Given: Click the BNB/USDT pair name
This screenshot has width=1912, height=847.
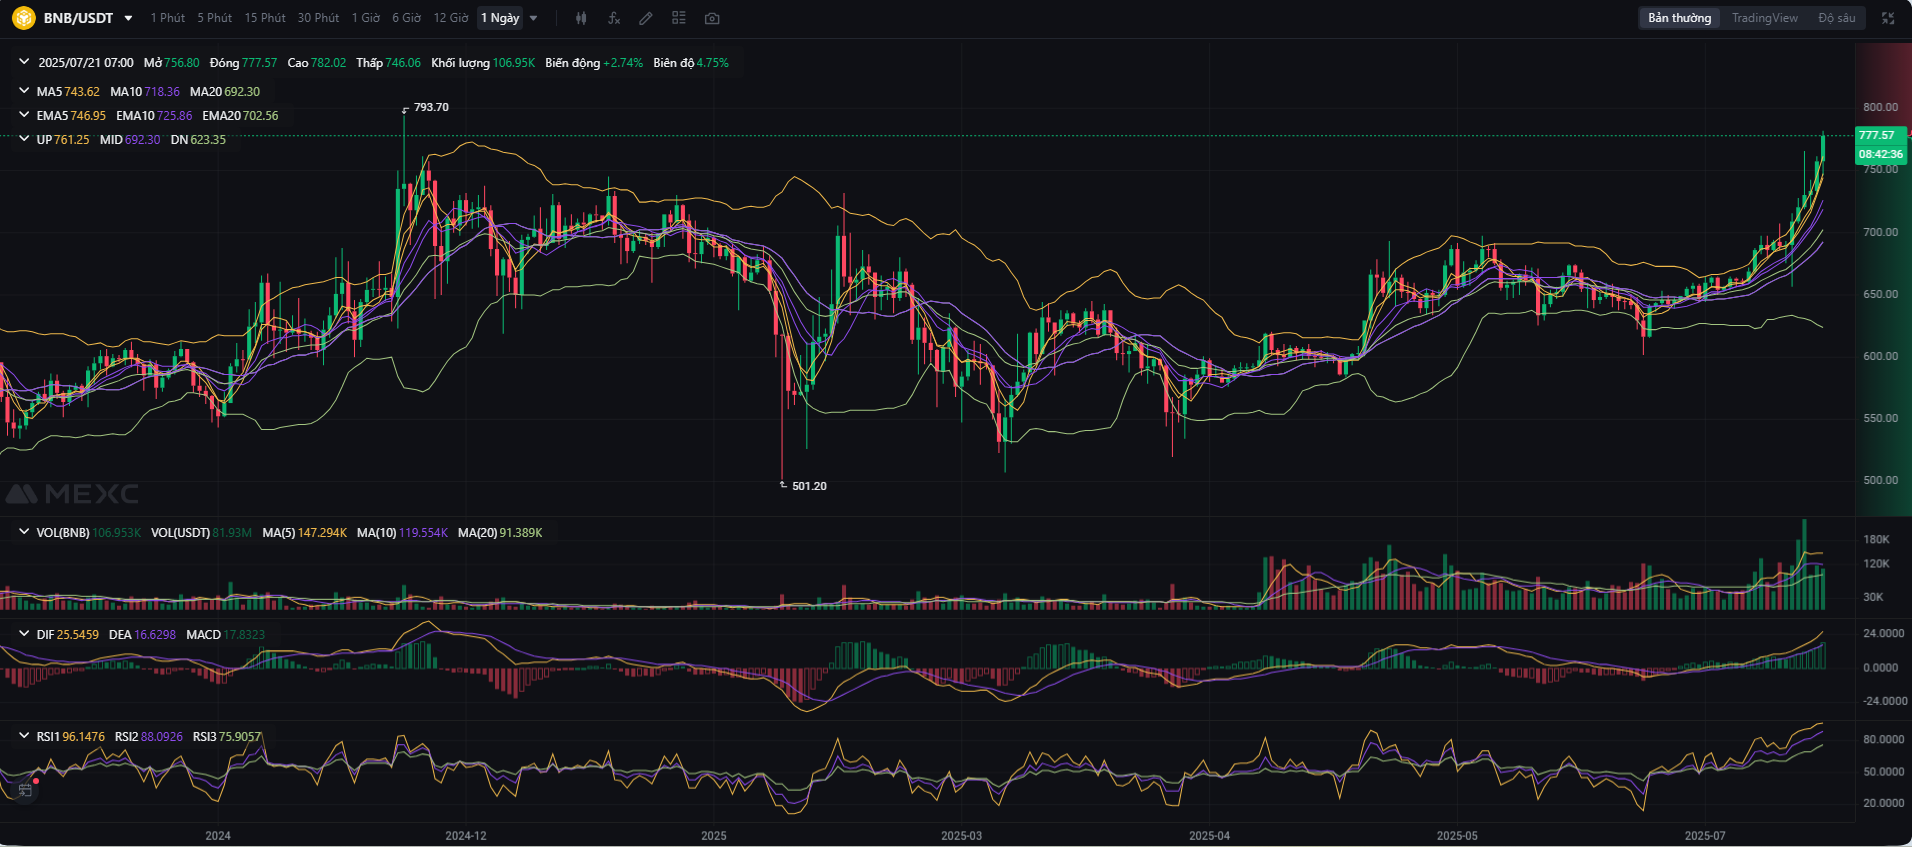Looking at the screenshot, I should 78,18.
